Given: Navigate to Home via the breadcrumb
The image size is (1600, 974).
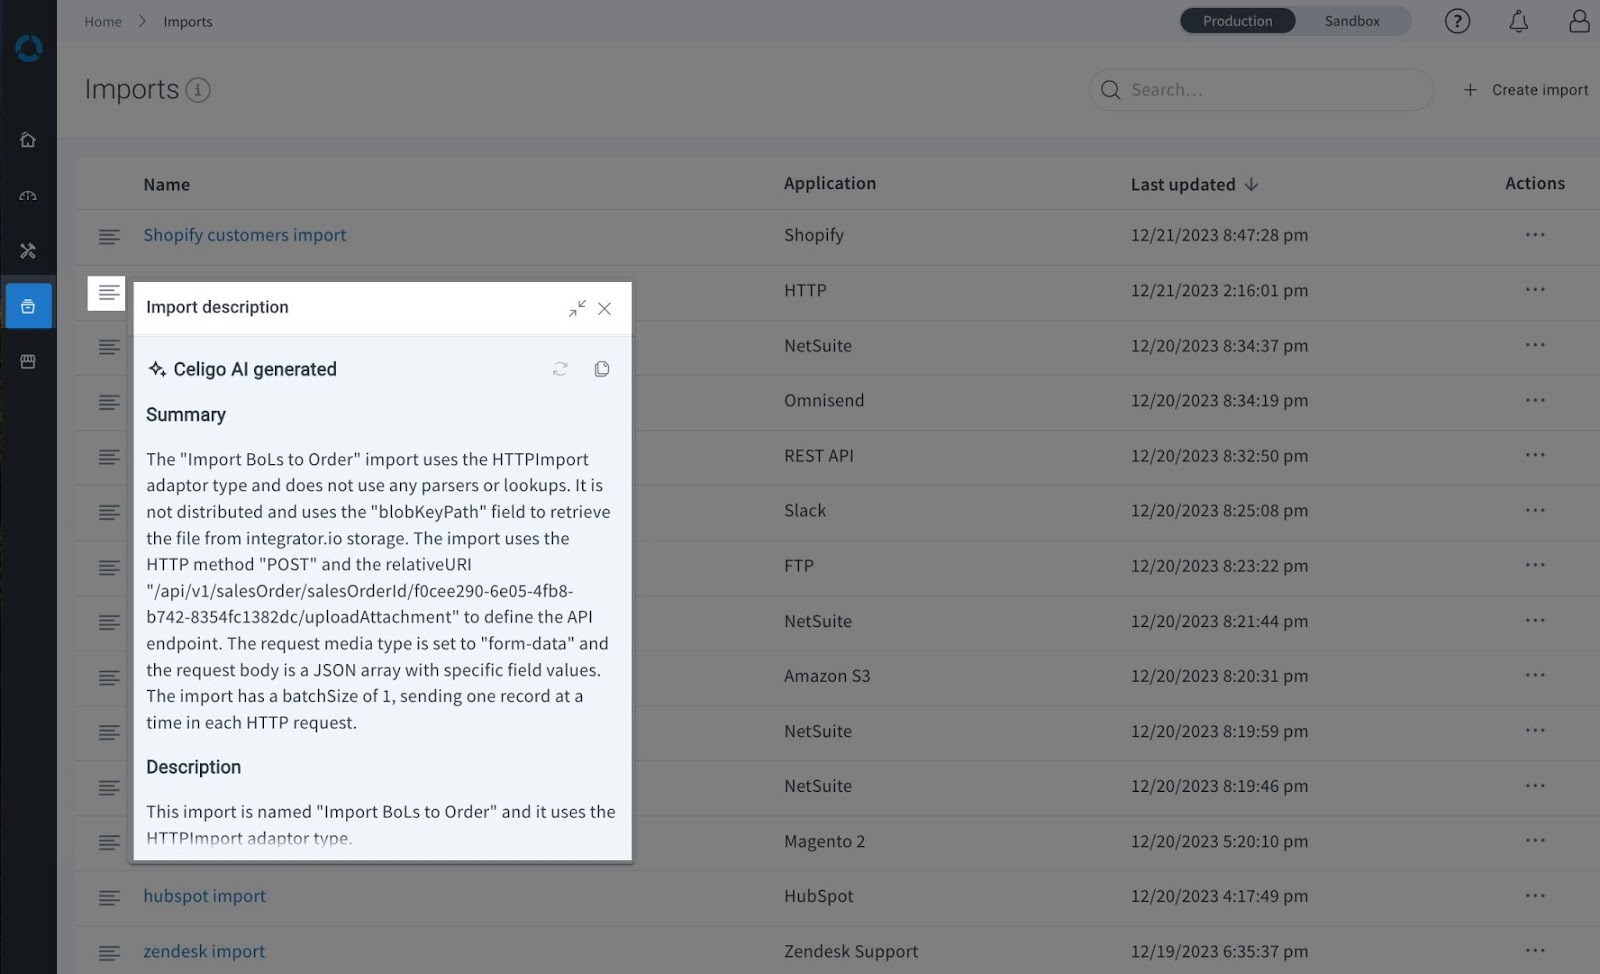Looking at the screenshot, I should click(x=102, y=21).
